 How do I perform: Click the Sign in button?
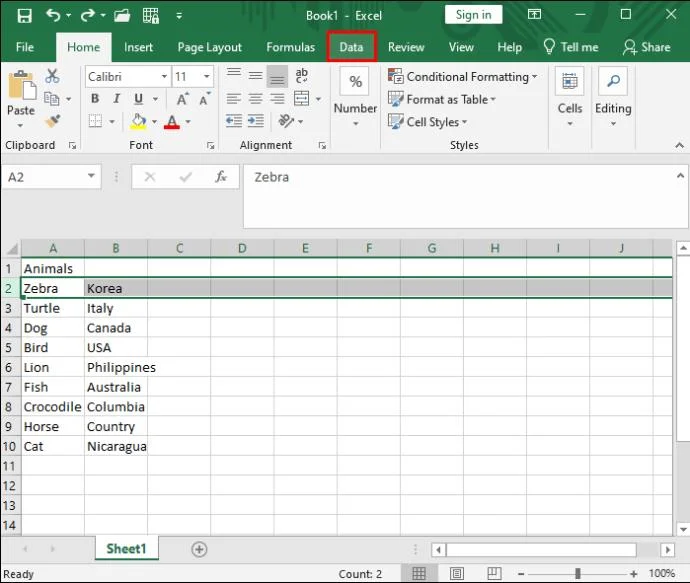click(x=473, y=15)
